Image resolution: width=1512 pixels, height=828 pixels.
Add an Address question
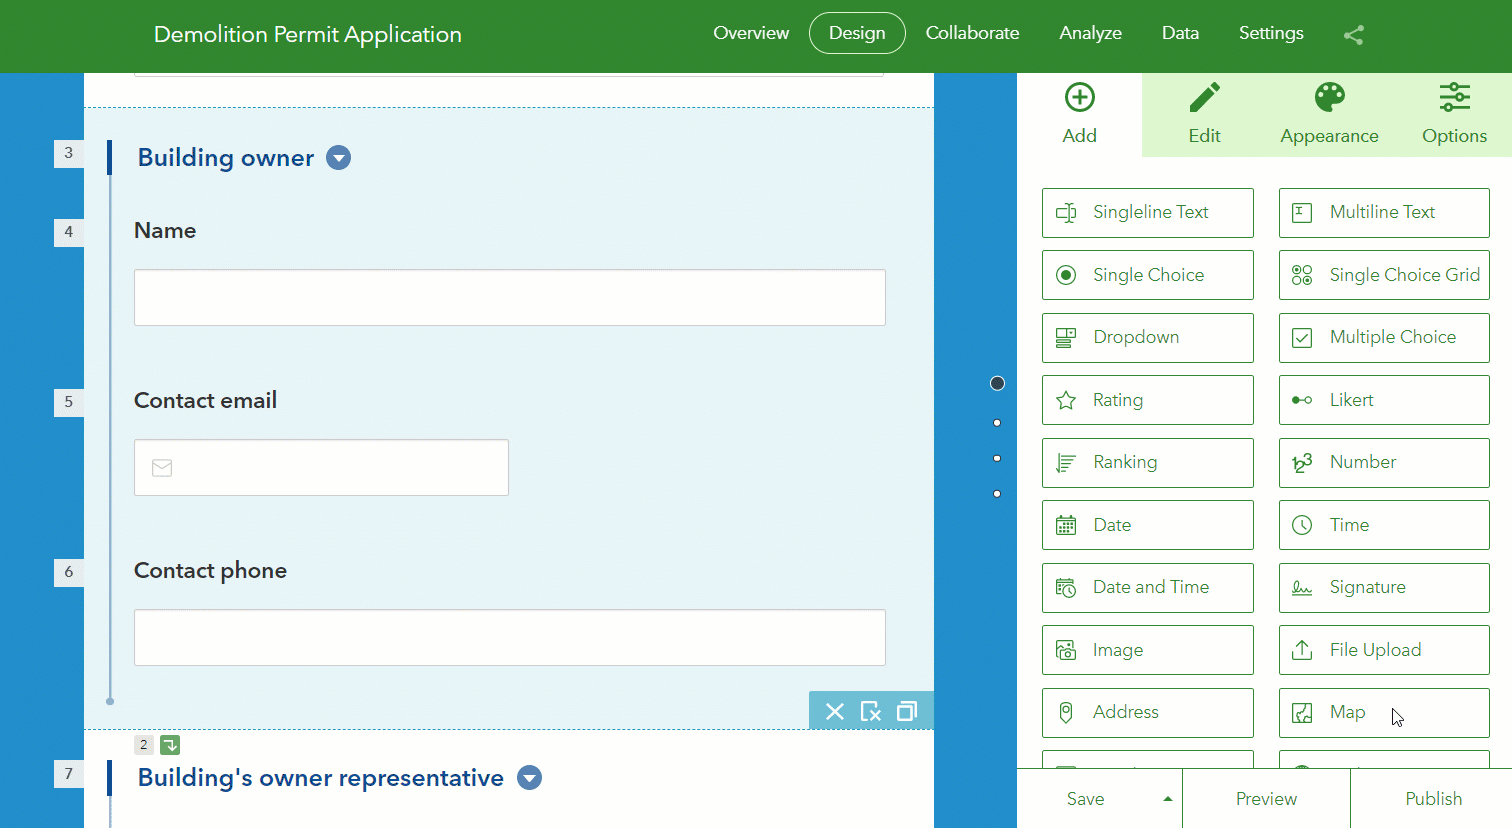pos(1147,713)
